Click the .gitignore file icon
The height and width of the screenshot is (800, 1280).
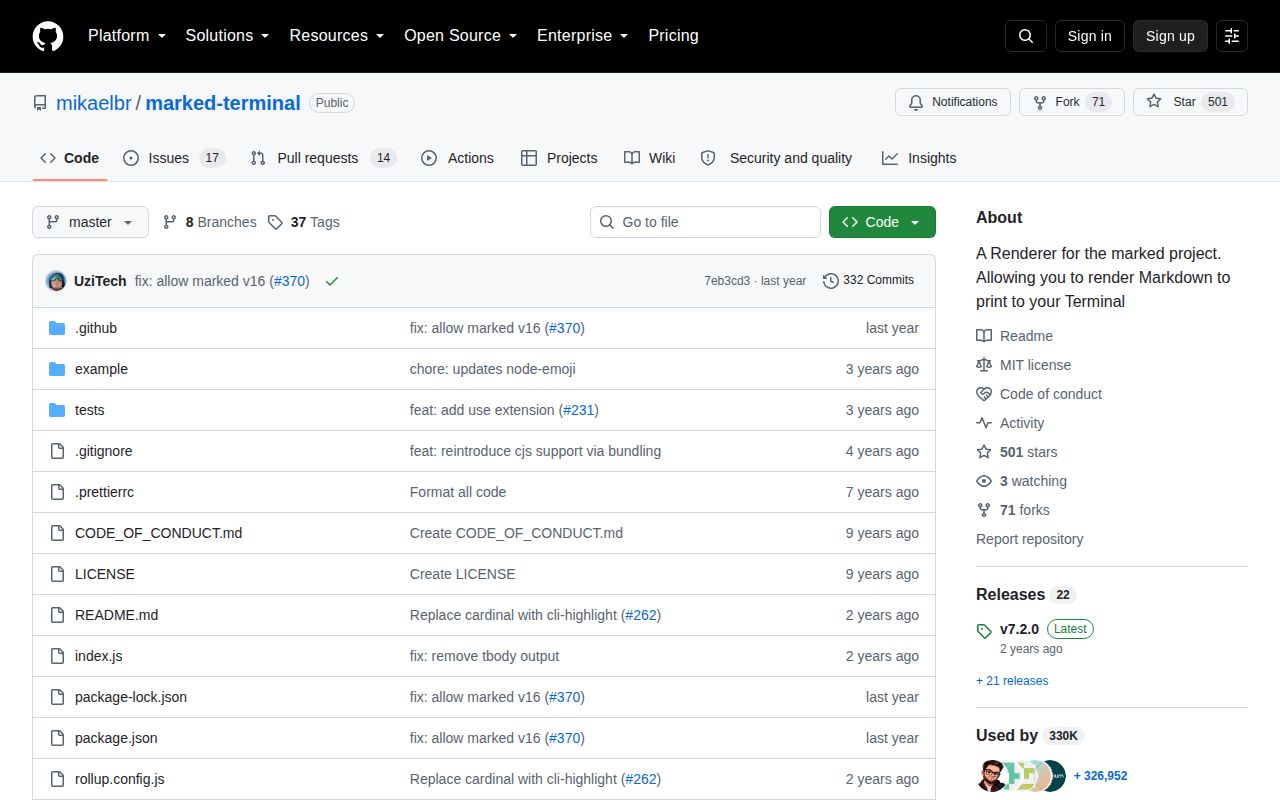57,451
